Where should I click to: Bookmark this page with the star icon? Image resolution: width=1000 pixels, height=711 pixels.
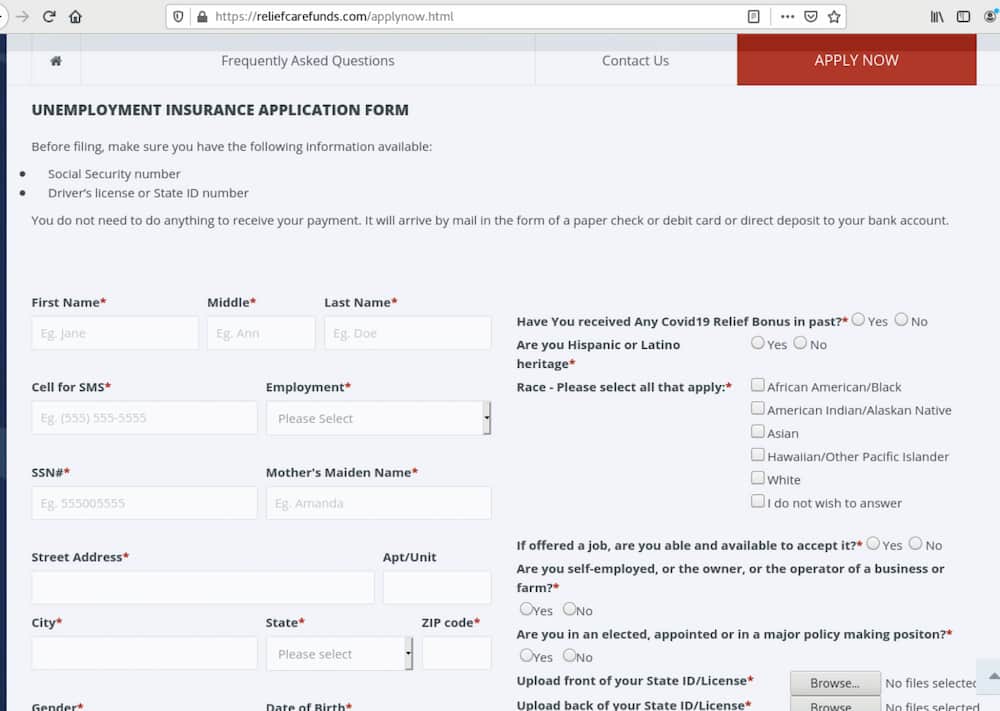pos(835,16)
